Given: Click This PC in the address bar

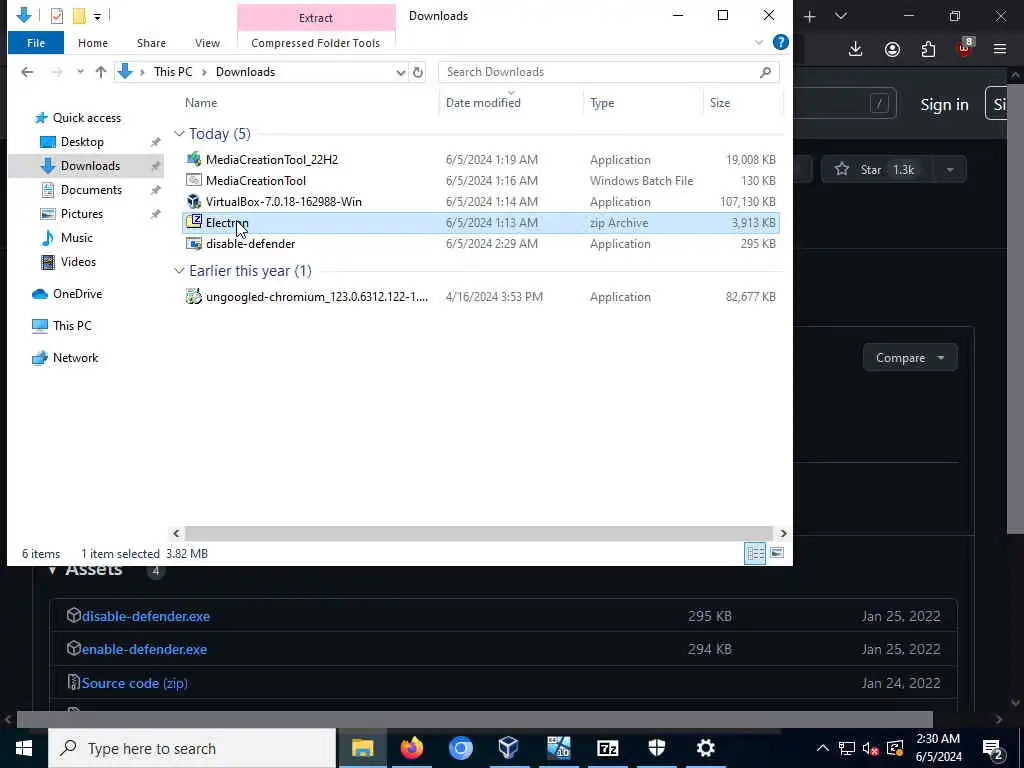Looking at the screenshot, I should [173, 72].
